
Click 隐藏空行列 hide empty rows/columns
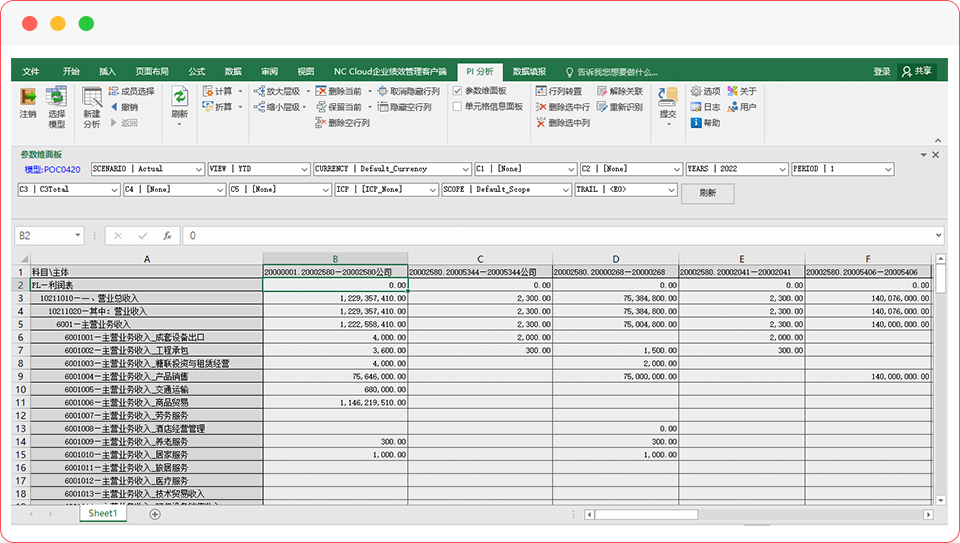tap(405, 107)
